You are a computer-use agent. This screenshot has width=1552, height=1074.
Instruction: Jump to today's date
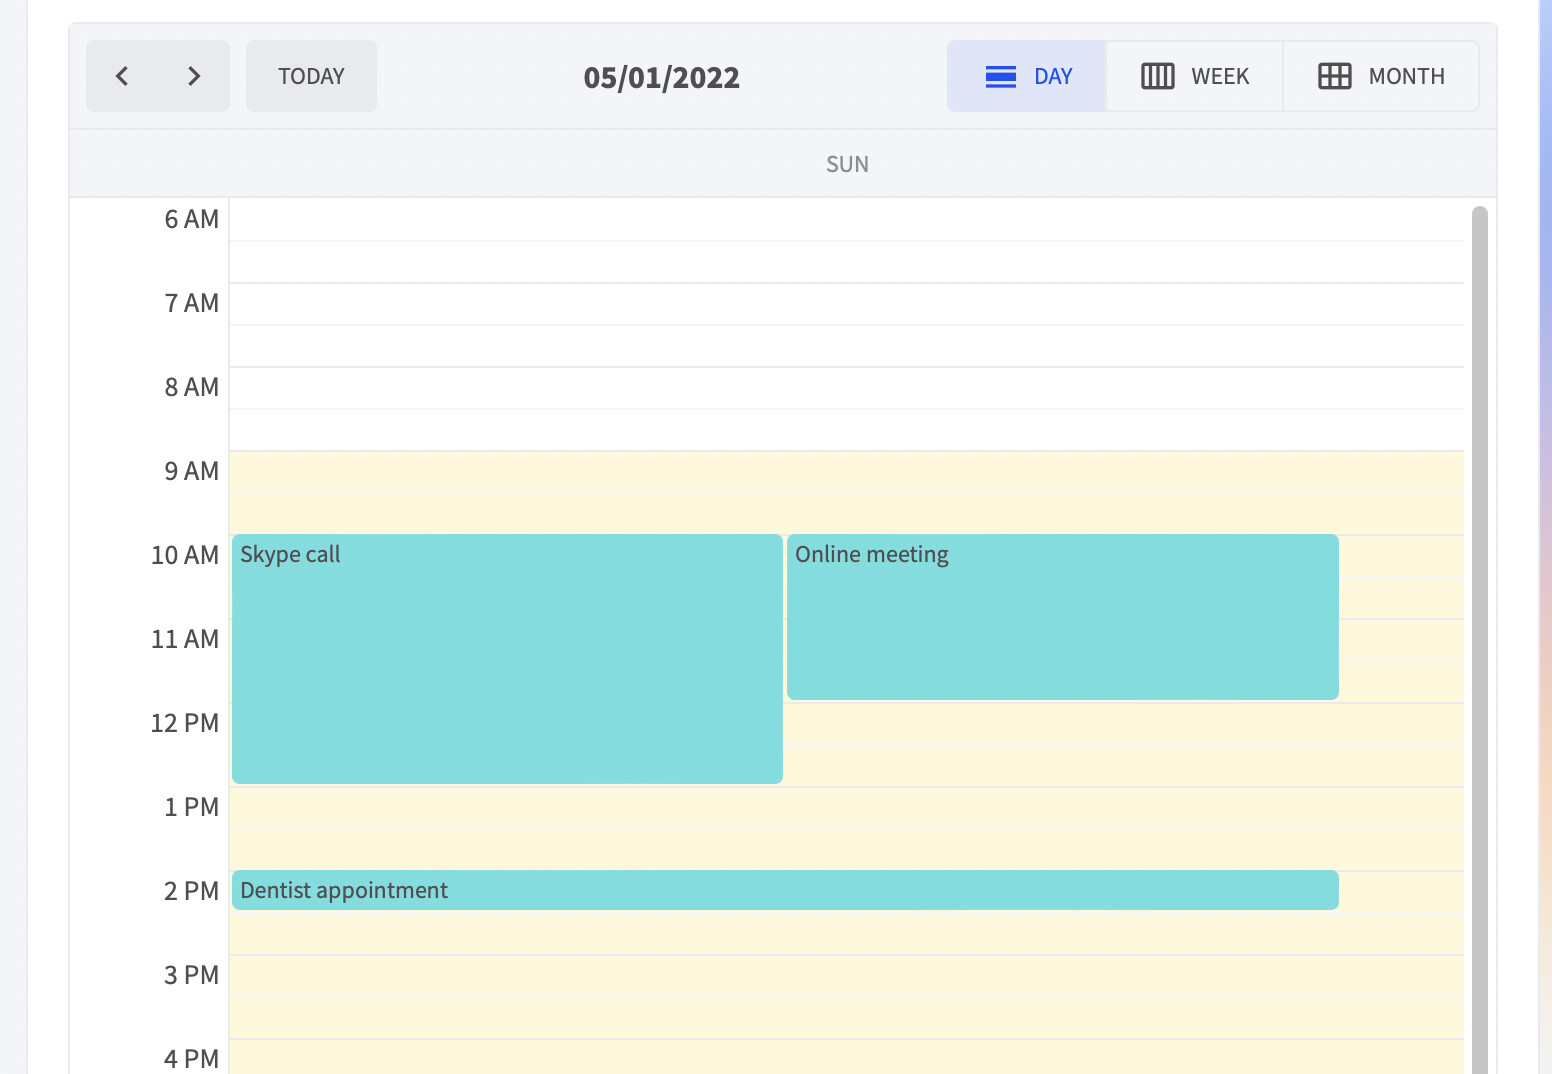[311, 76]
